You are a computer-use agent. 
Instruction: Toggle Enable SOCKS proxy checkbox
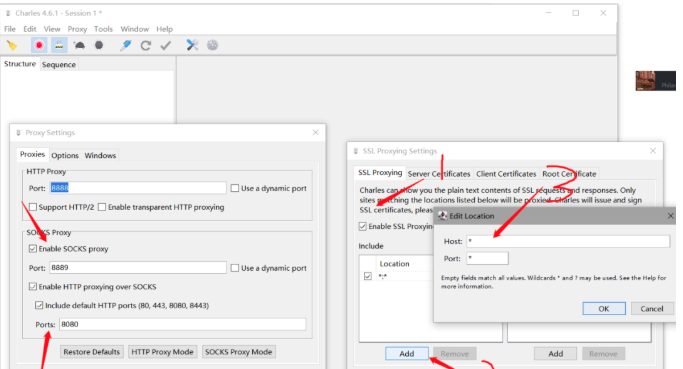click(33, 249)
